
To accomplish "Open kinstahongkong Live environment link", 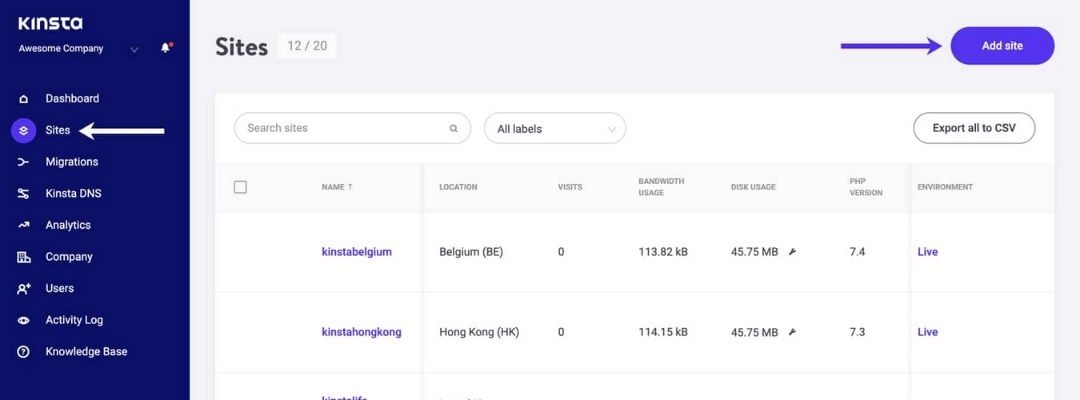I will (x=928, y=332).
